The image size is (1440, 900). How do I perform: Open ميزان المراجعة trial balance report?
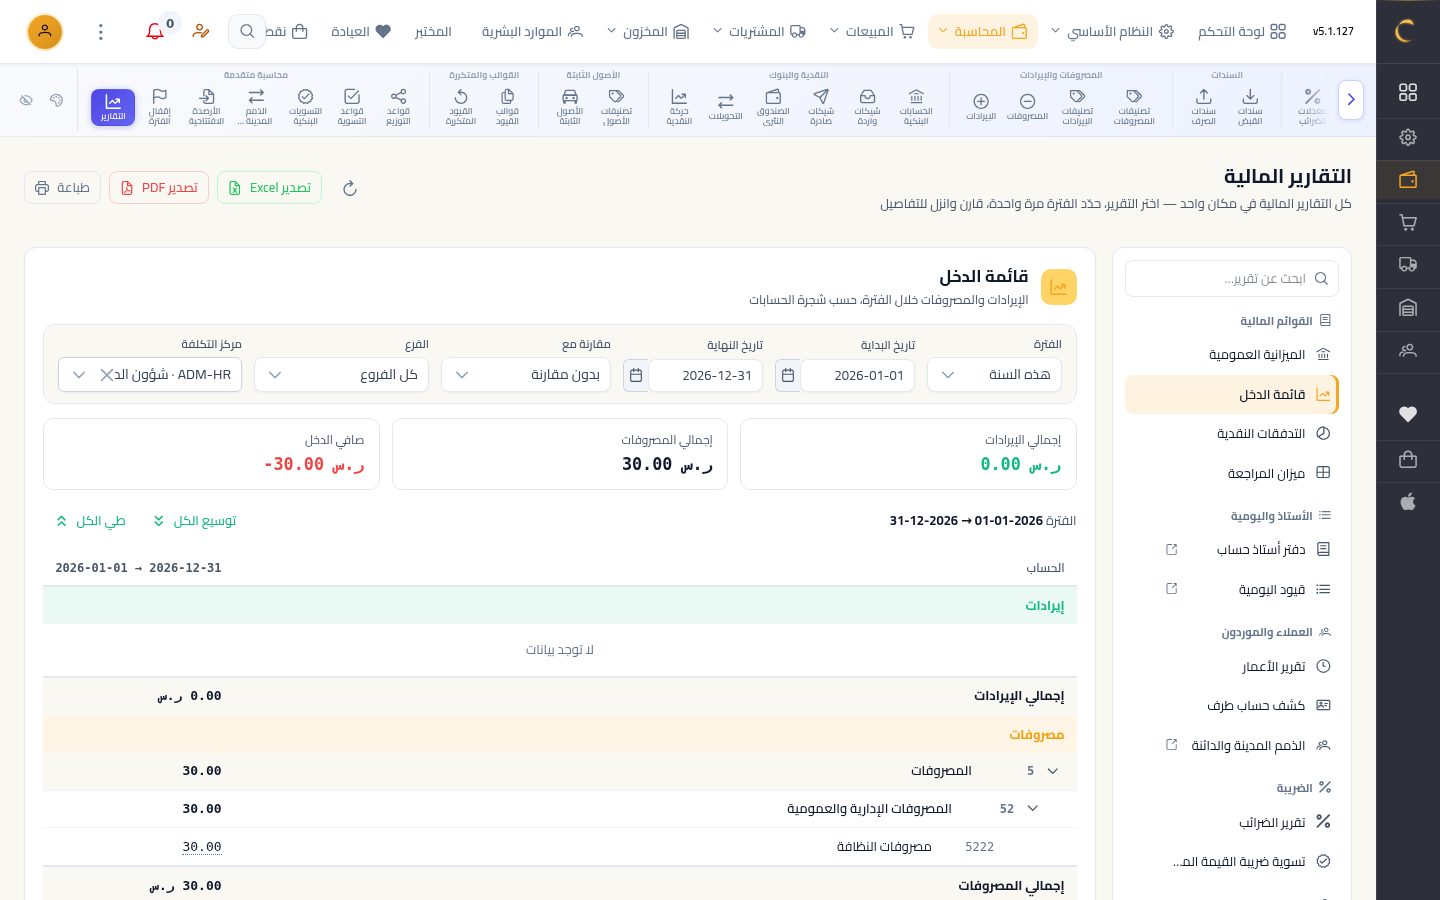[x=1232, y=474]
